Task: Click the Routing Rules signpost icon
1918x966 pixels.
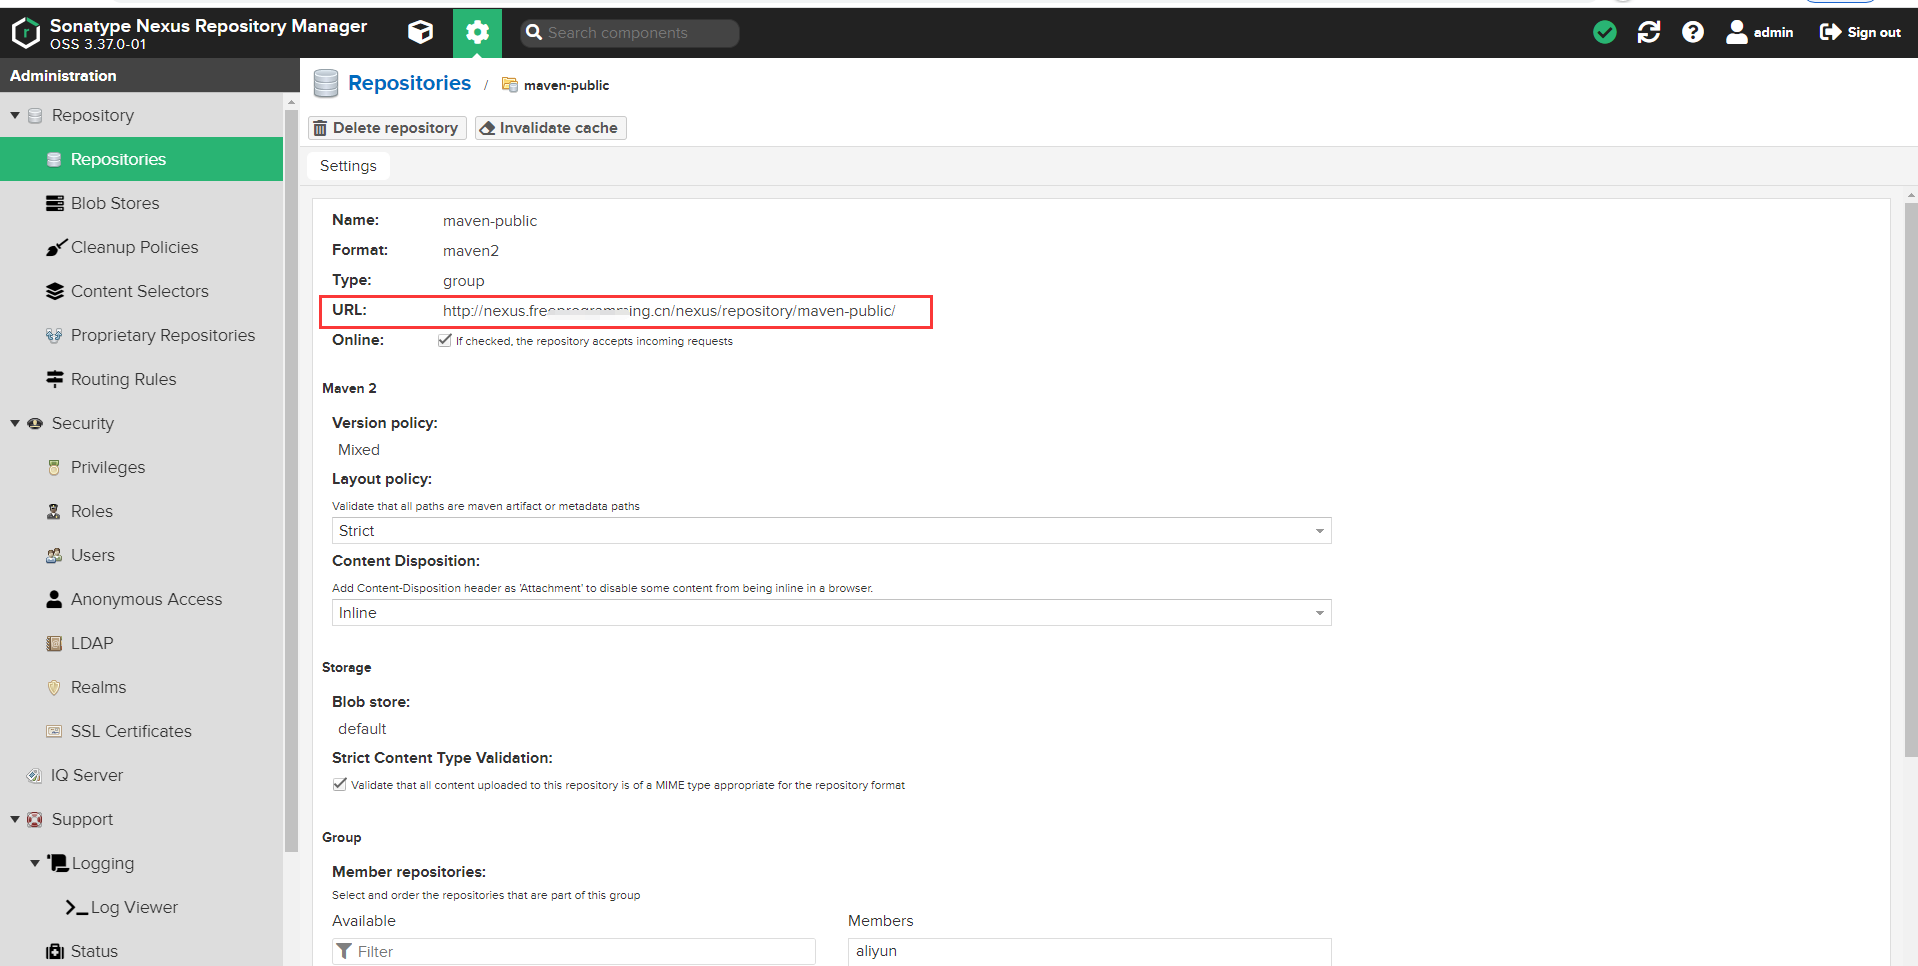Action: (x=55, y=379)
